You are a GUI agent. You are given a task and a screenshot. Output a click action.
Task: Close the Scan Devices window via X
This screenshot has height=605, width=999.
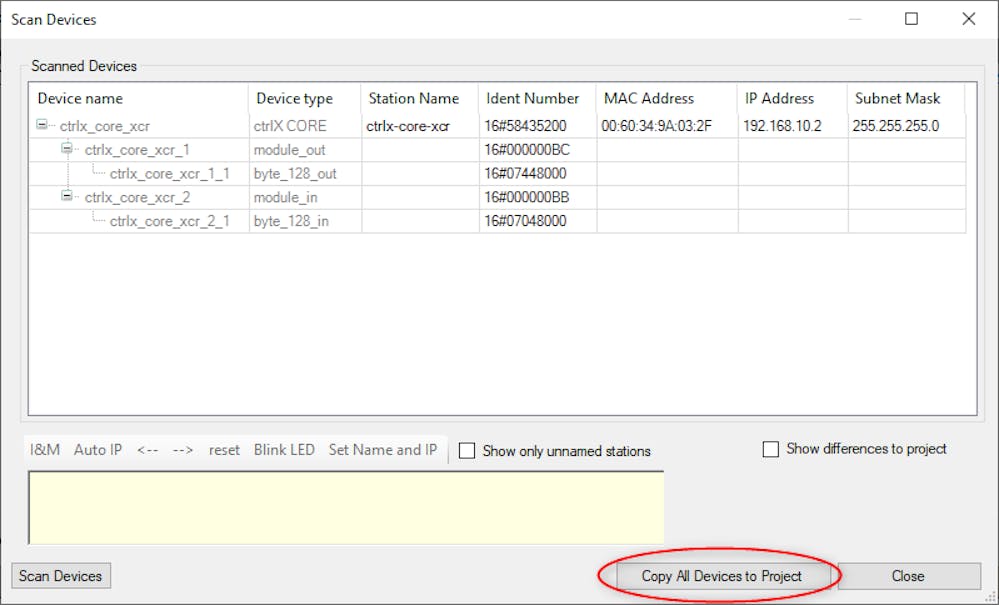pyautogui.click(x=968, y=19)
